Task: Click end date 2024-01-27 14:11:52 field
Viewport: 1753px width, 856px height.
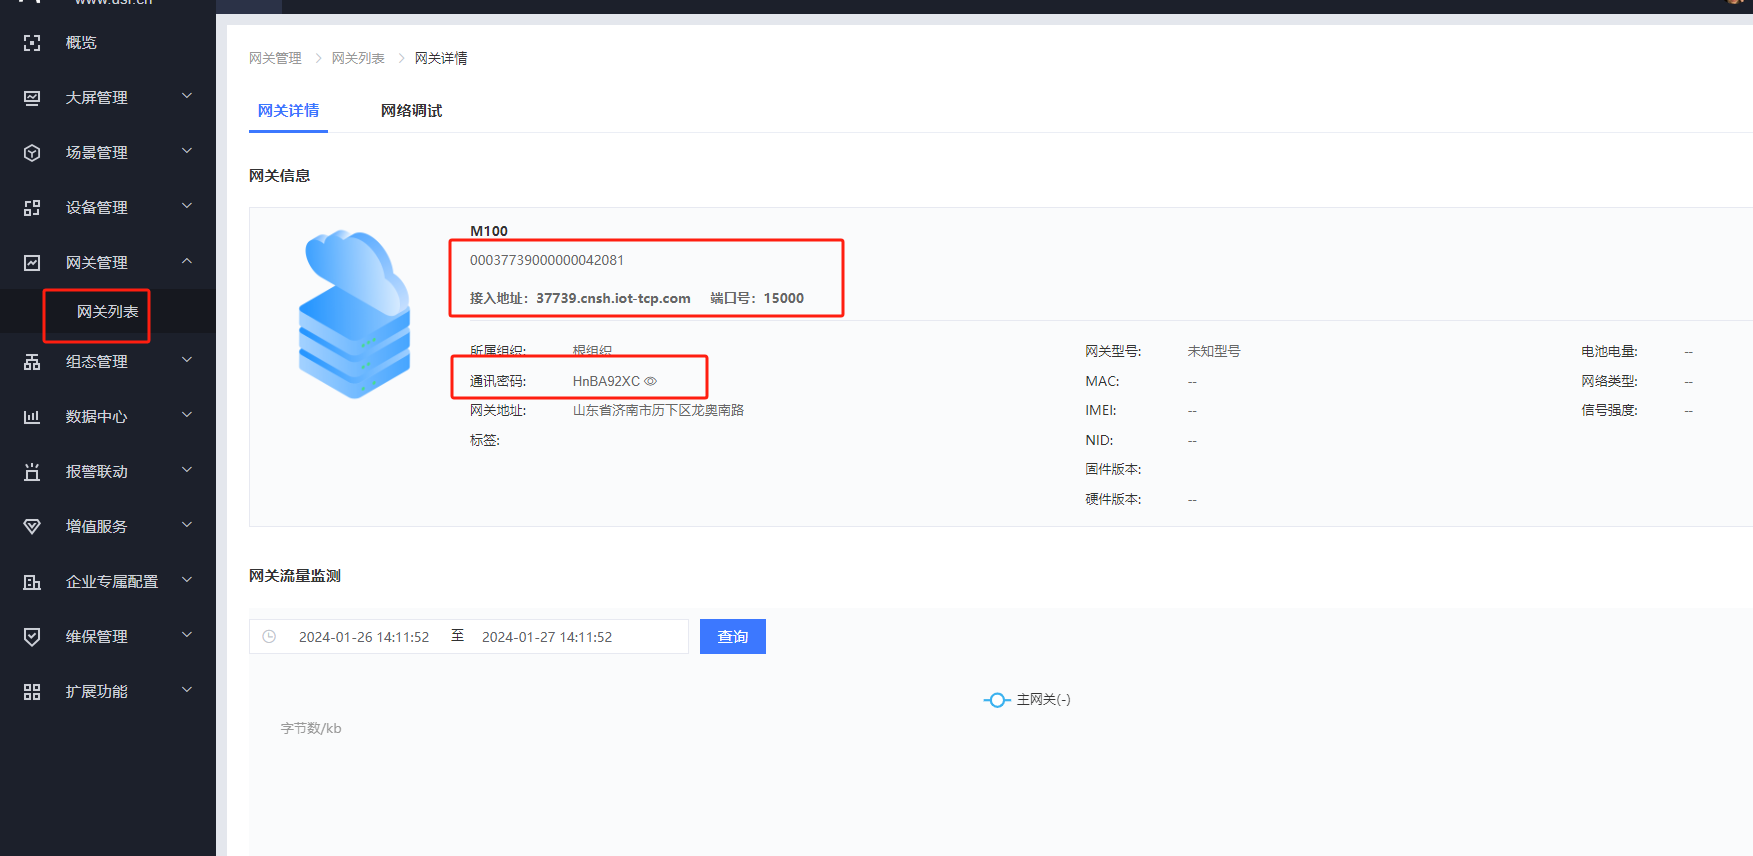Action: [547, 637]
